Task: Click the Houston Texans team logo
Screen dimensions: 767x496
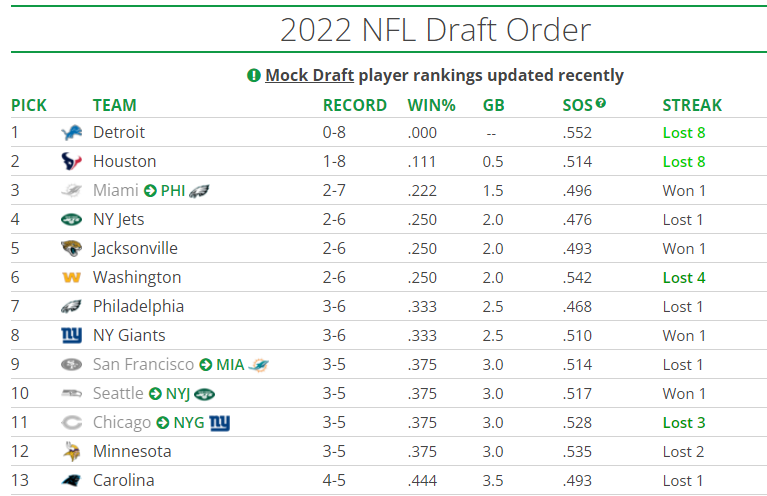Action: coord(71,161)
